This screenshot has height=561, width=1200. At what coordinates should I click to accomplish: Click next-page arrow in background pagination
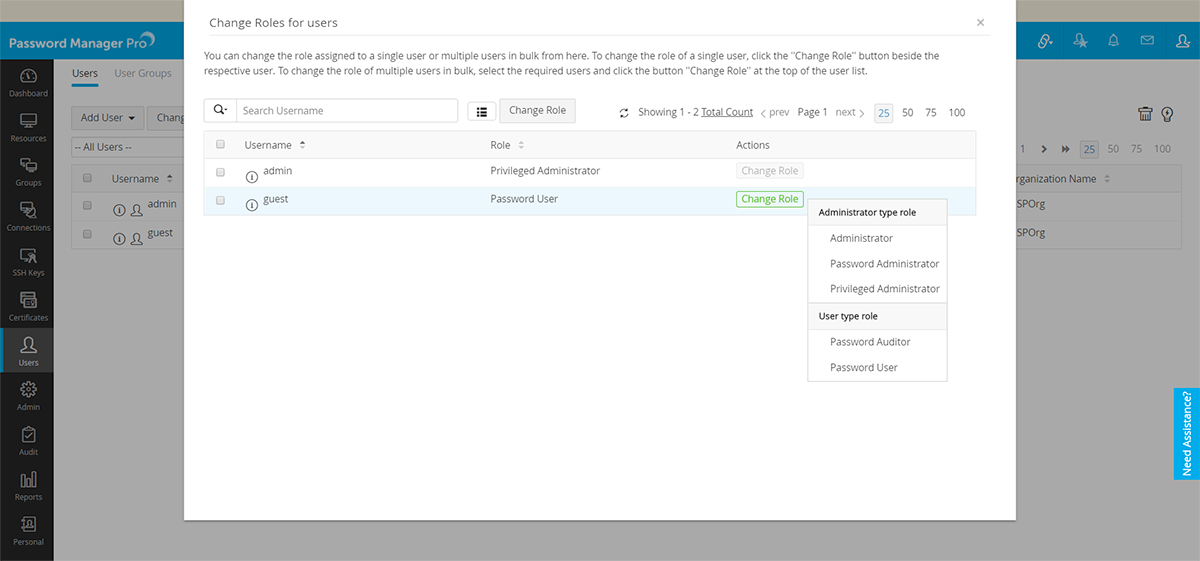pyautogui.click(x=1044, y=149)
